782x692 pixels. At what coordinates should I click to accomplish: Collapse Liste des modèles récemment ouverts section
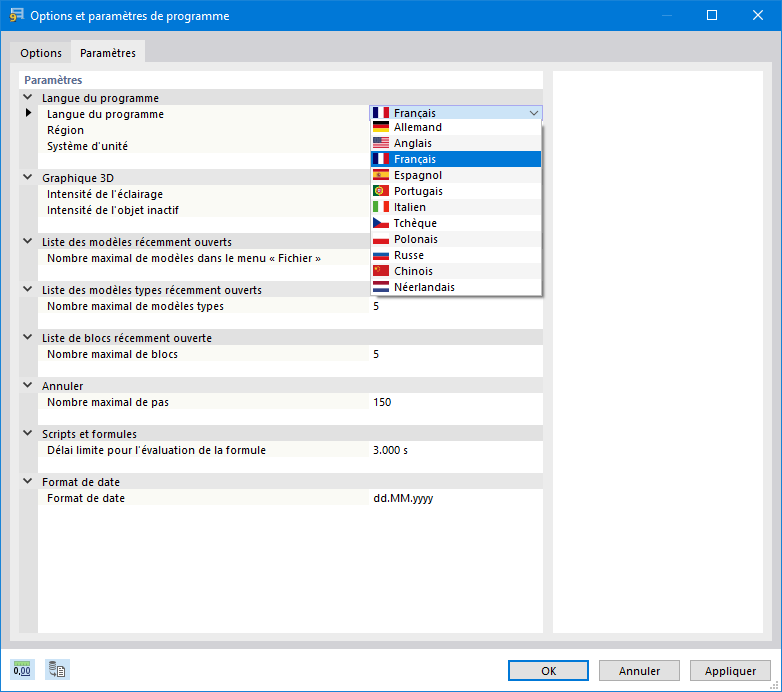coord(28,241)
